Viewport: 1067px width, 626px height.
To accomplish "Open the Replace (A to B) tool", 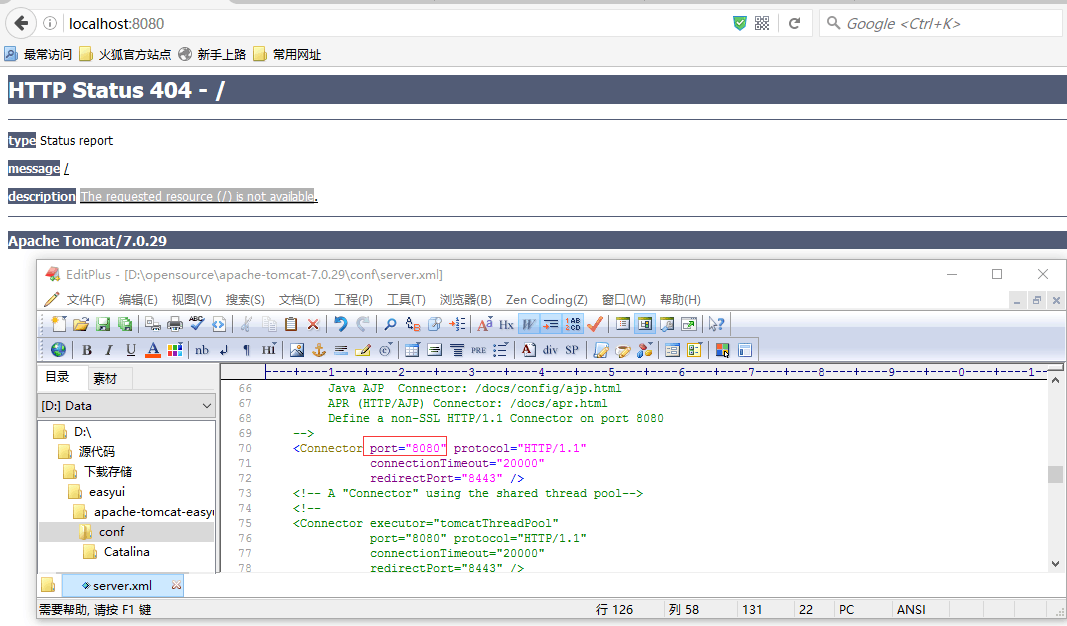I will coord(412,325).
